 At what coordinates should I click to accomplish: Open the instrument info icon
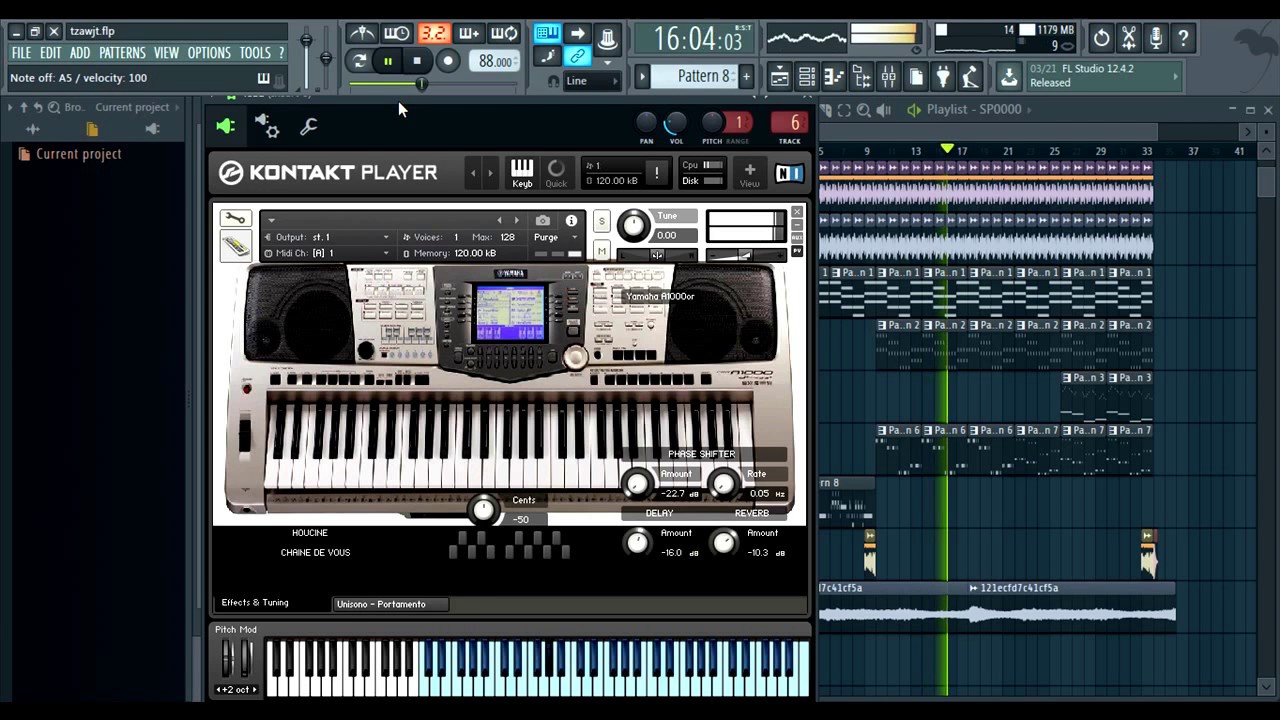tap(571, 220)
